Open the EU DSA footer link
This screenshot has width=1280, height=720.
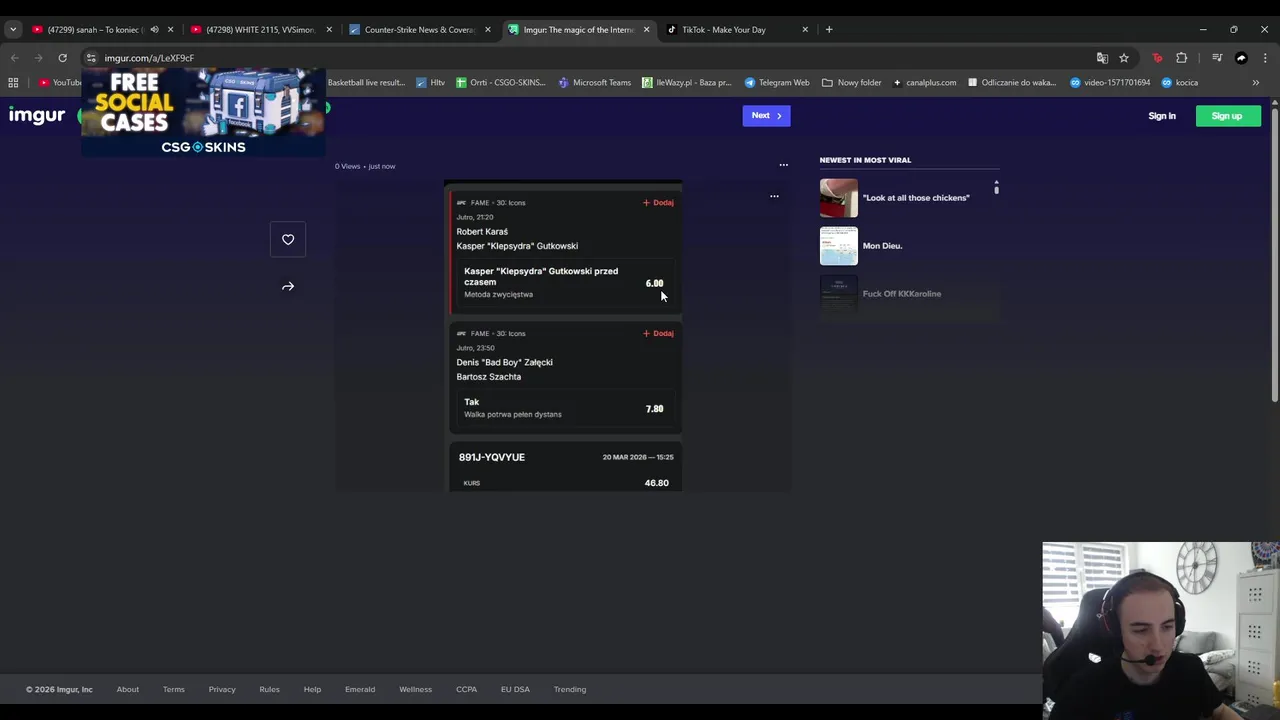coord(515,689)
